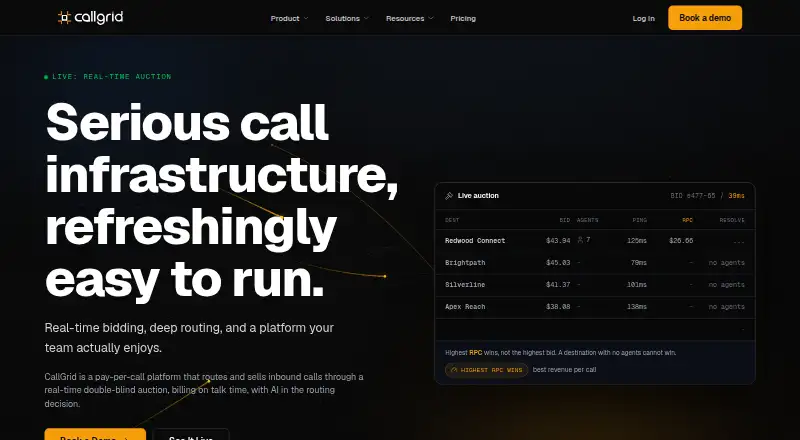Click the $43.94 bid value
Screen dimensions: 800x440
[558, 240]
